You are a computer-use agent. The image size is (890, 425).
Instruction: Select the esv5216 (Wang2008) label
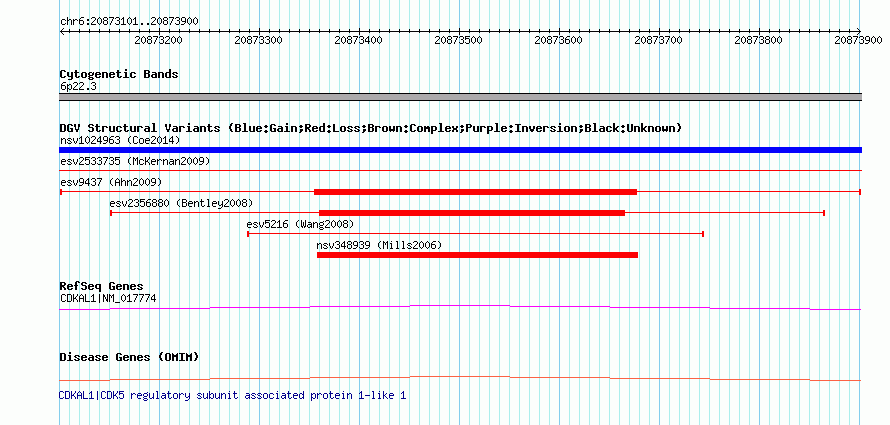pos(300,224)
